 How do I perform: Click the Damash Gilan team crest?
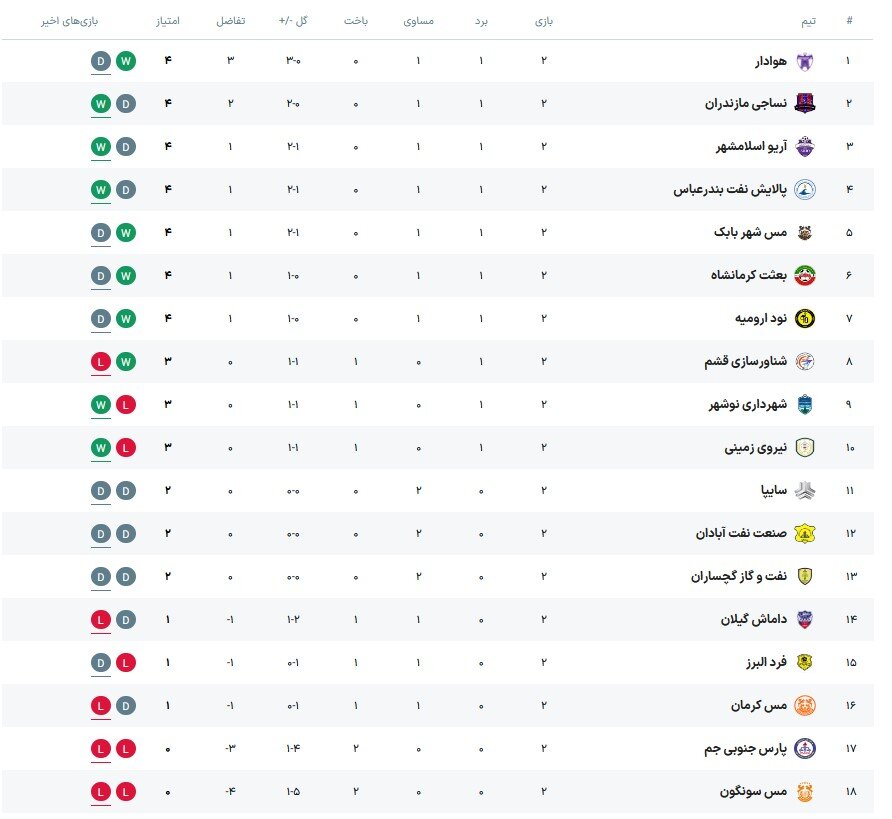804,620
